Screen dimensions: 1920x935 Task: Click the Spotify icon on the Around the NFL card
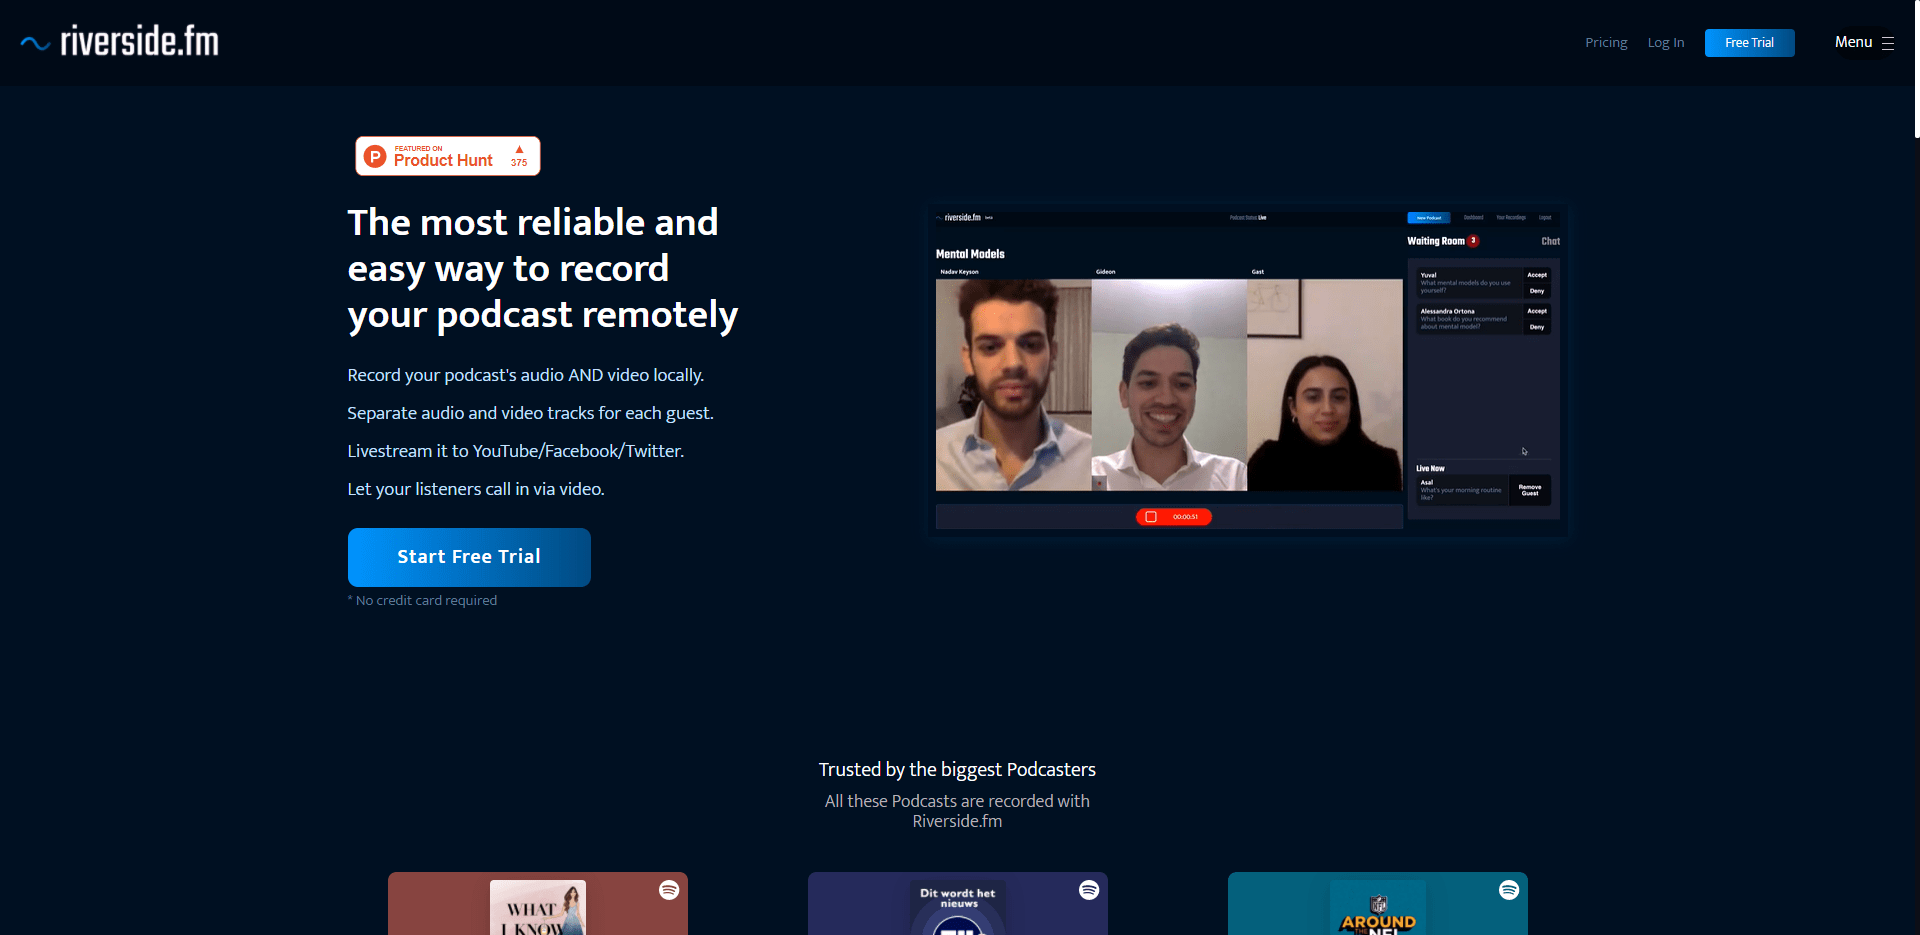tap(1509, 890)
